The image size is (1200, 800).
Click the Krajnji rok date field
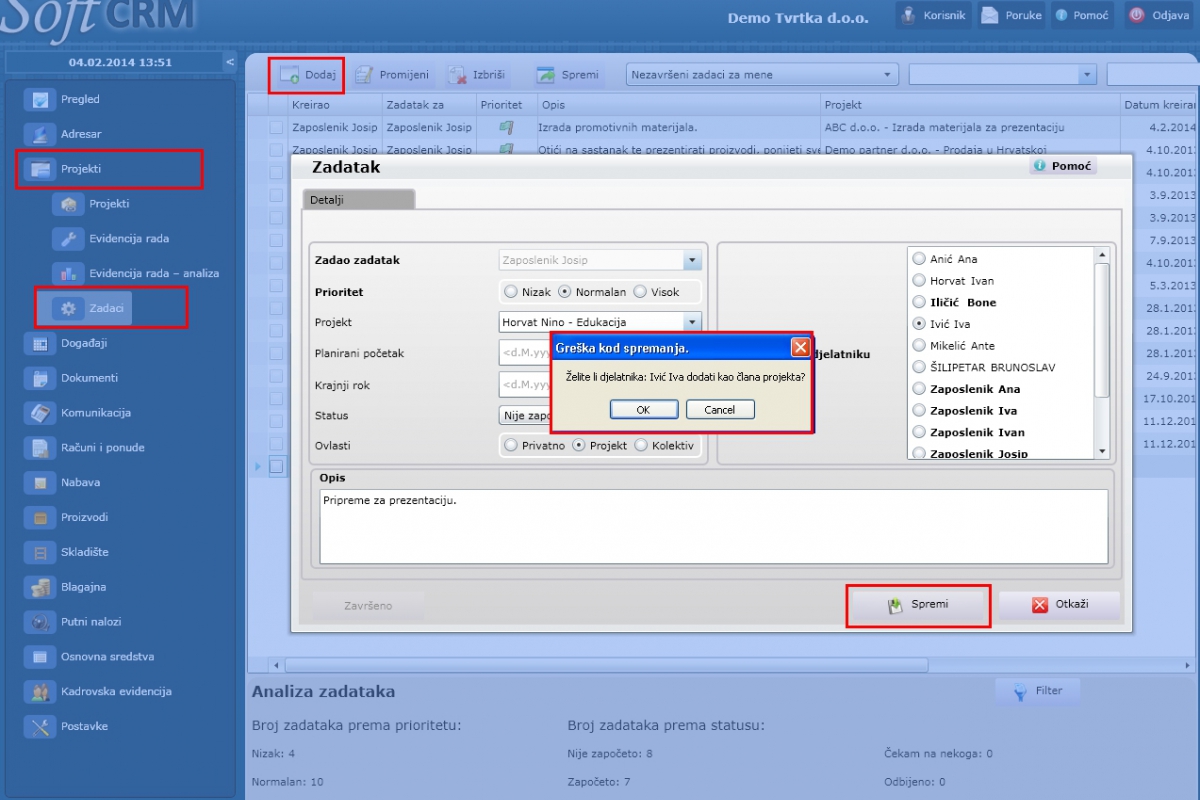click(524, 384)
